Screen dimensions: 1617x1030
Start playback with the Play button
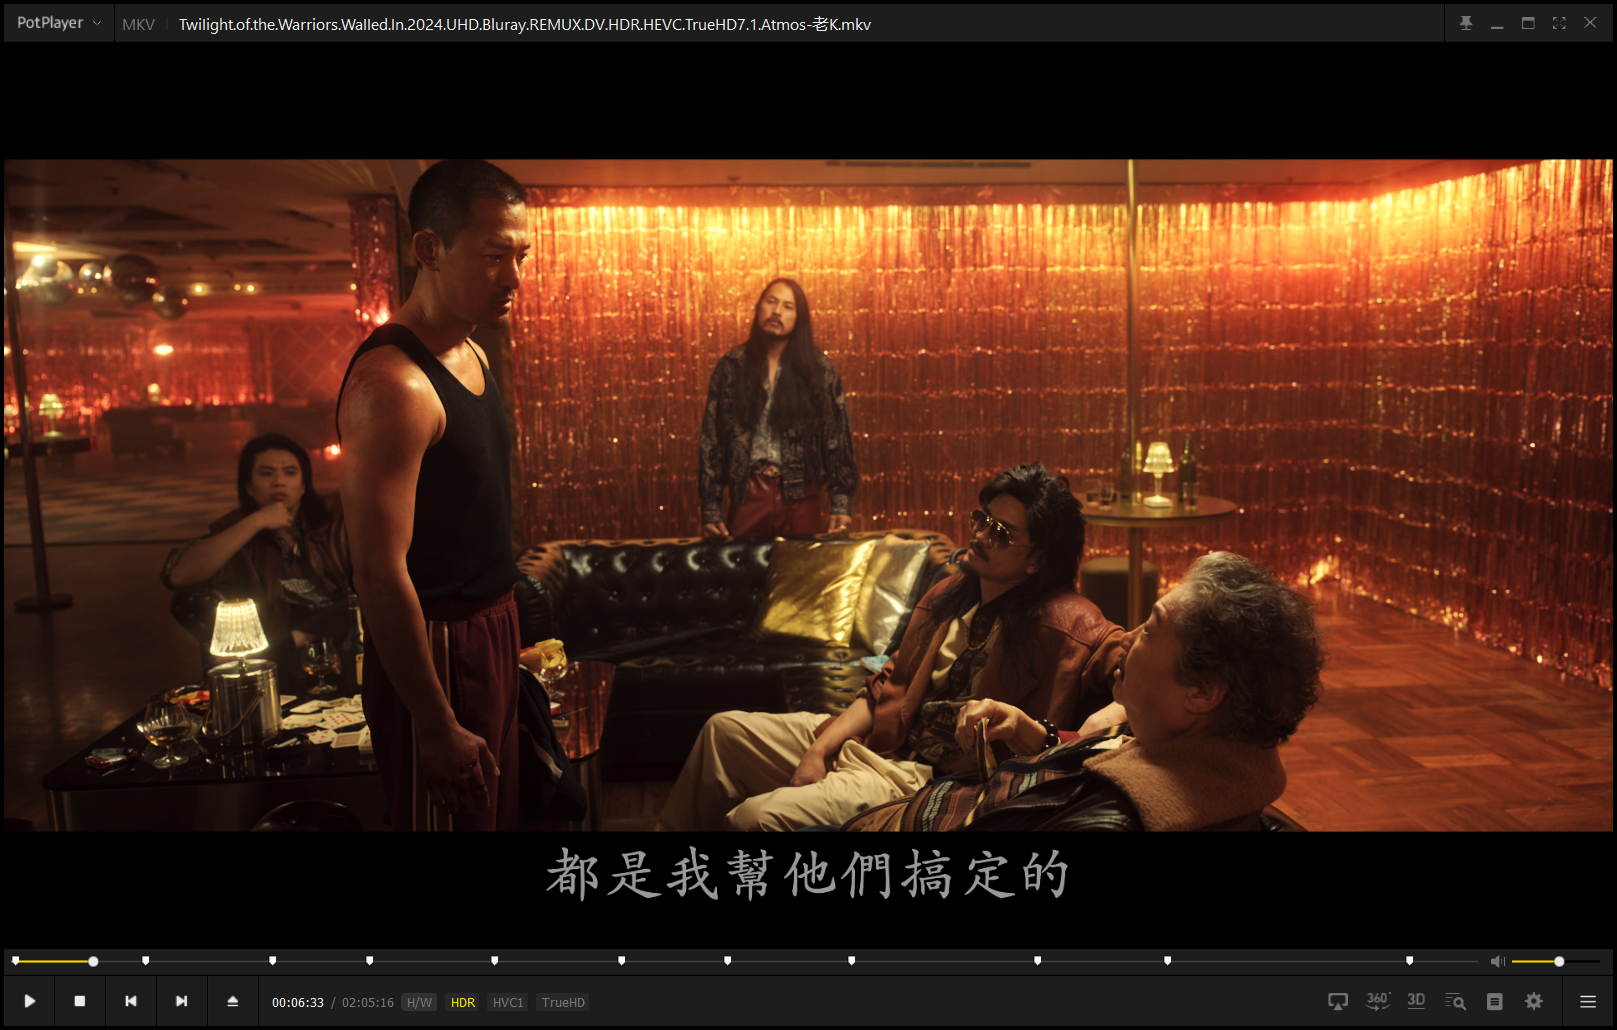click(29, 1001)
